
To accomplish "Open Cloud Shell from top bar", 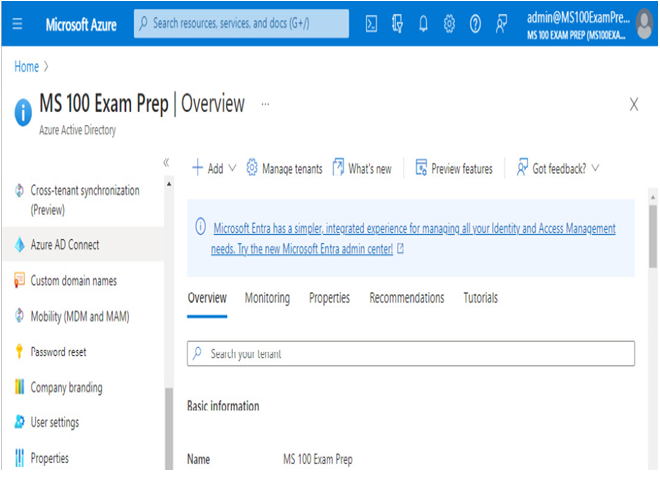I will click(x=371, y=24).
